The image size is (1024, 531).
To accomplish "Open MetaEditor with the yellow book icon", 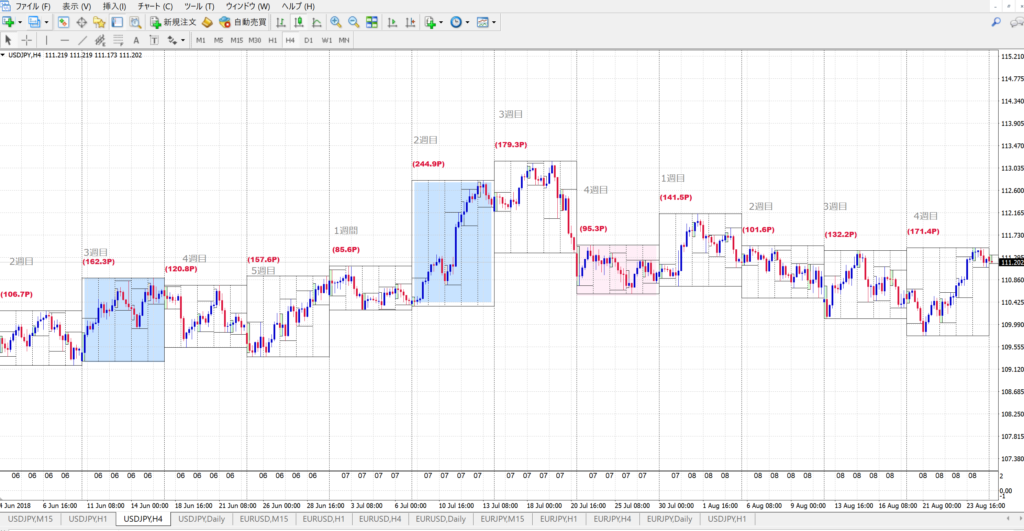I will click(207, 22).
